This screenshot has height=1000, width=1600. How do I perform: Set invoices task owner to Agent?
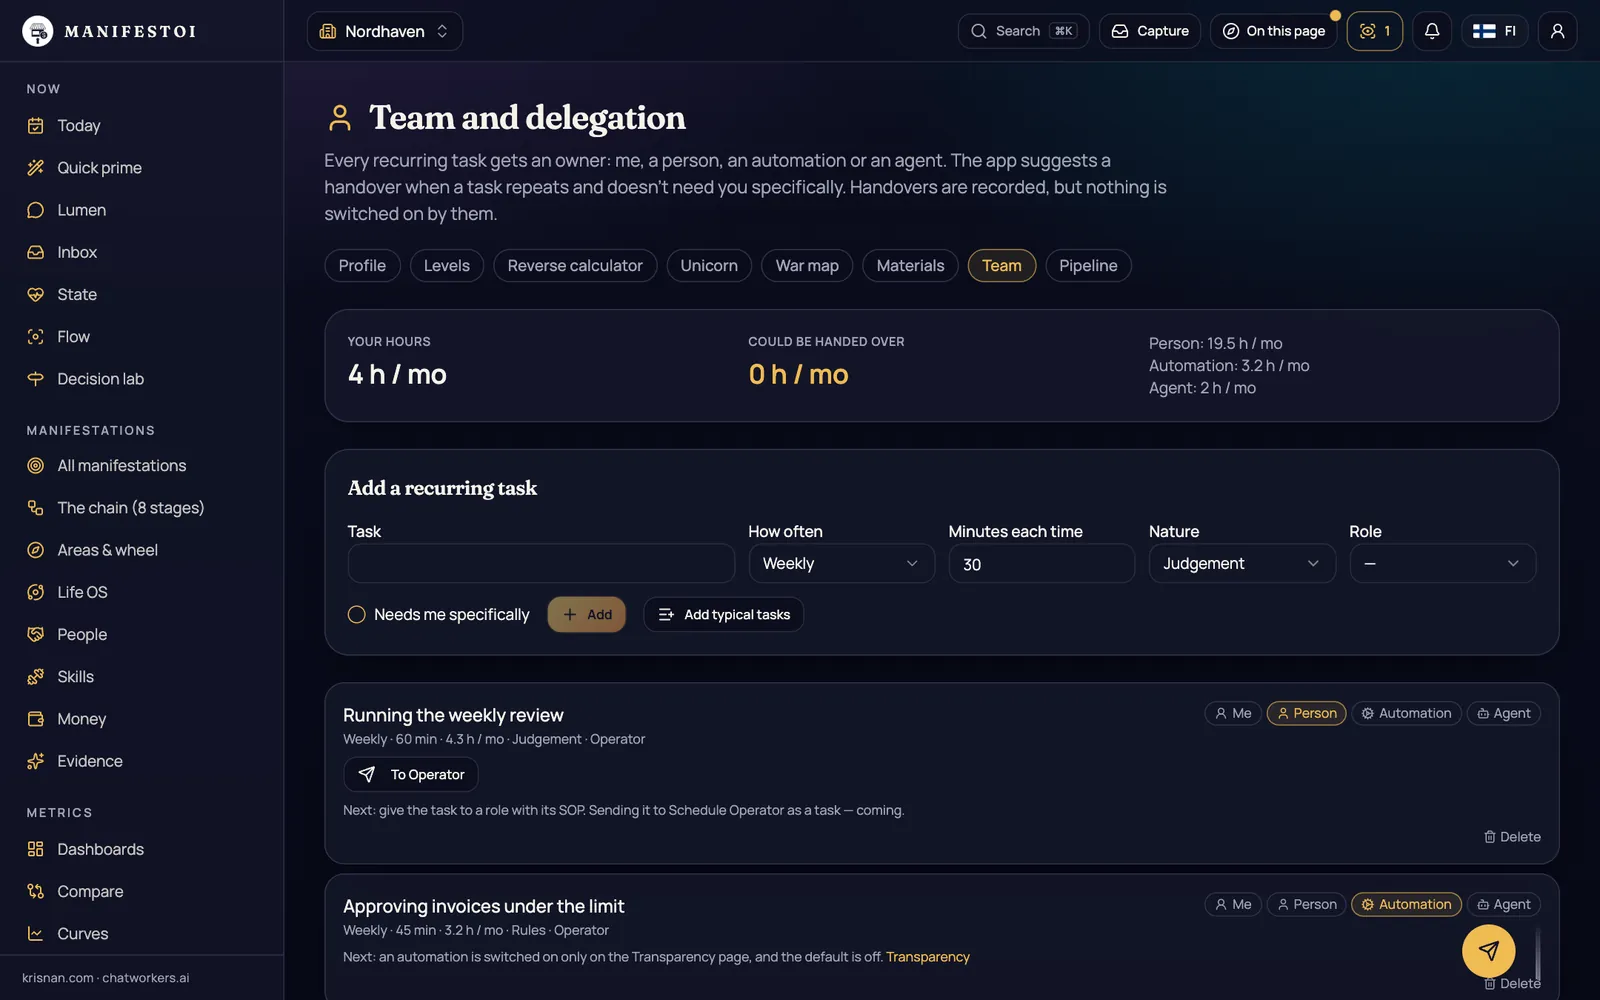1504,904
